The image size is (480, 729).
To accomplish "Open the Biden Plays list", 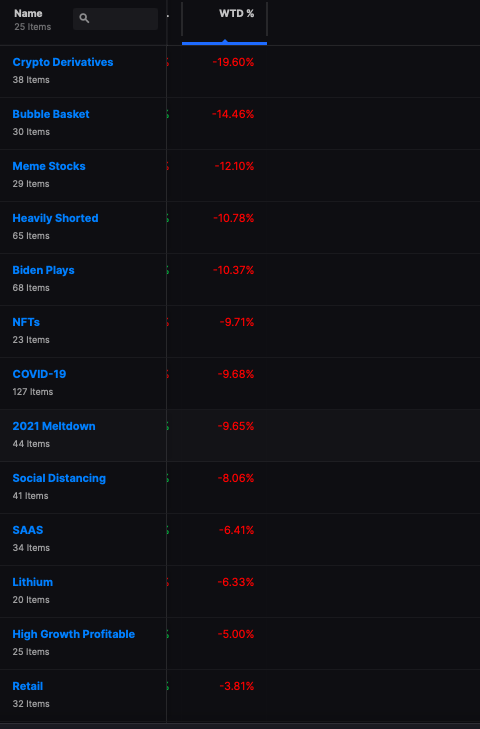I will click(43, 270).
